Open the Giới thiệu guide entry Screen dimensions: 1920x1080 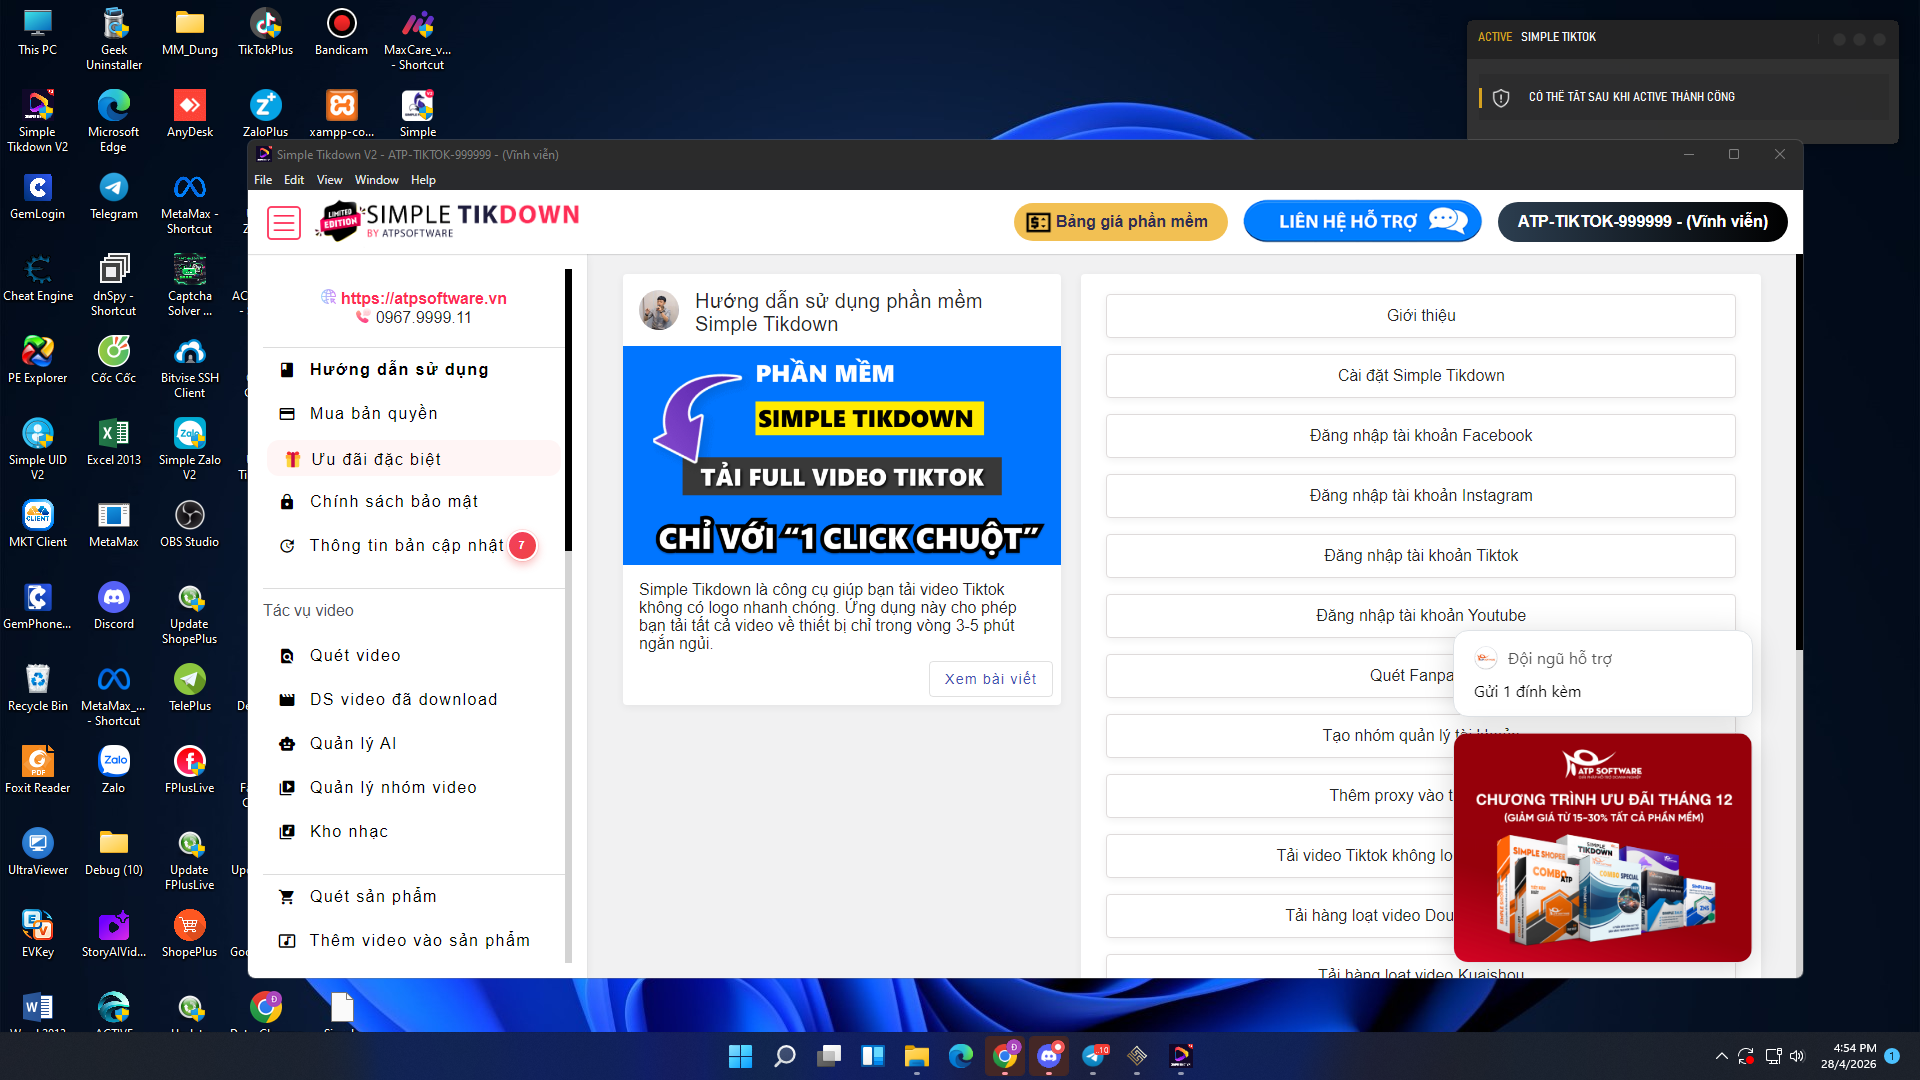coord(1420,316)
